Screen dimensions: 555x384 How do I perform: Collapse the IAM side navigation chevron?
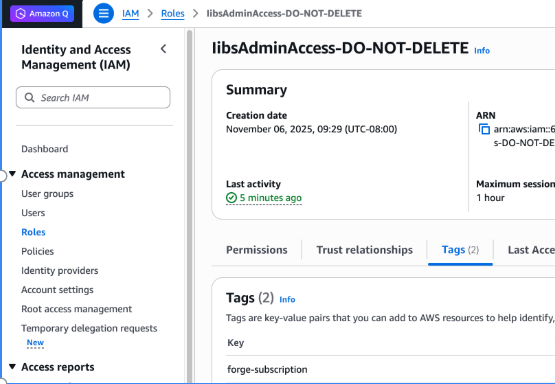coord(164,49)
